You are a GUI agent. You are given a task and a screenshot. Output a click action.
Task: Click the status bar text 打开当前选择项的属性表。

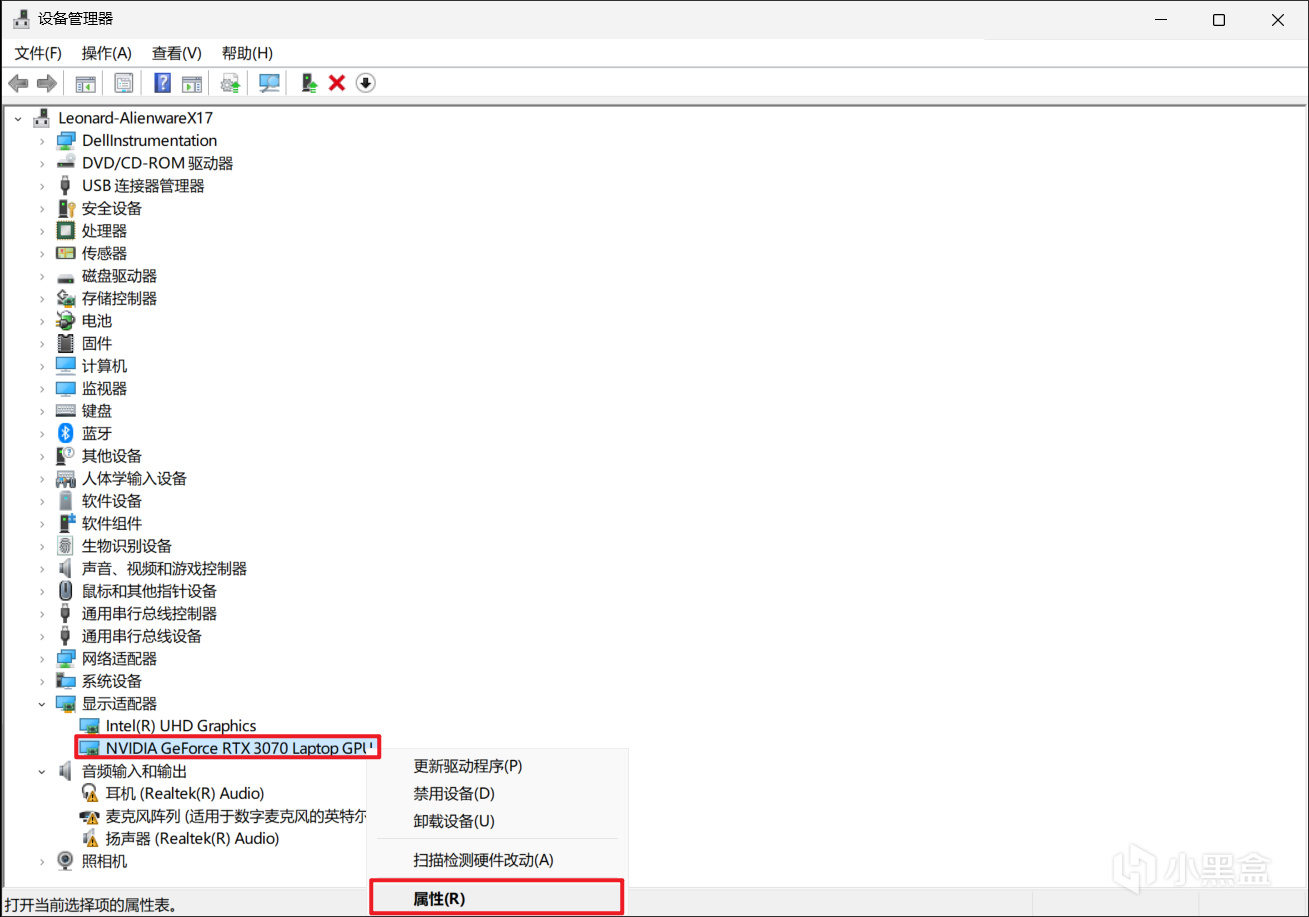coord(91,905)
